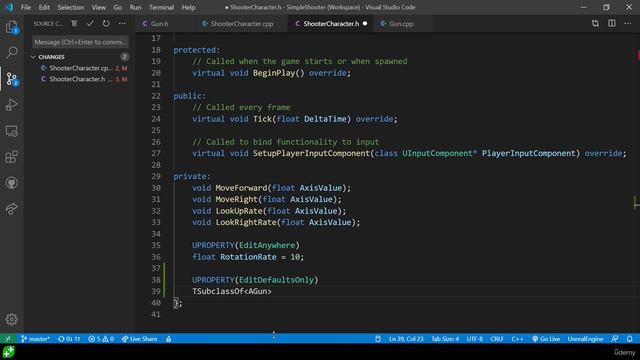
Task: Click the clipboard icon in status bar
Action: 378,339
